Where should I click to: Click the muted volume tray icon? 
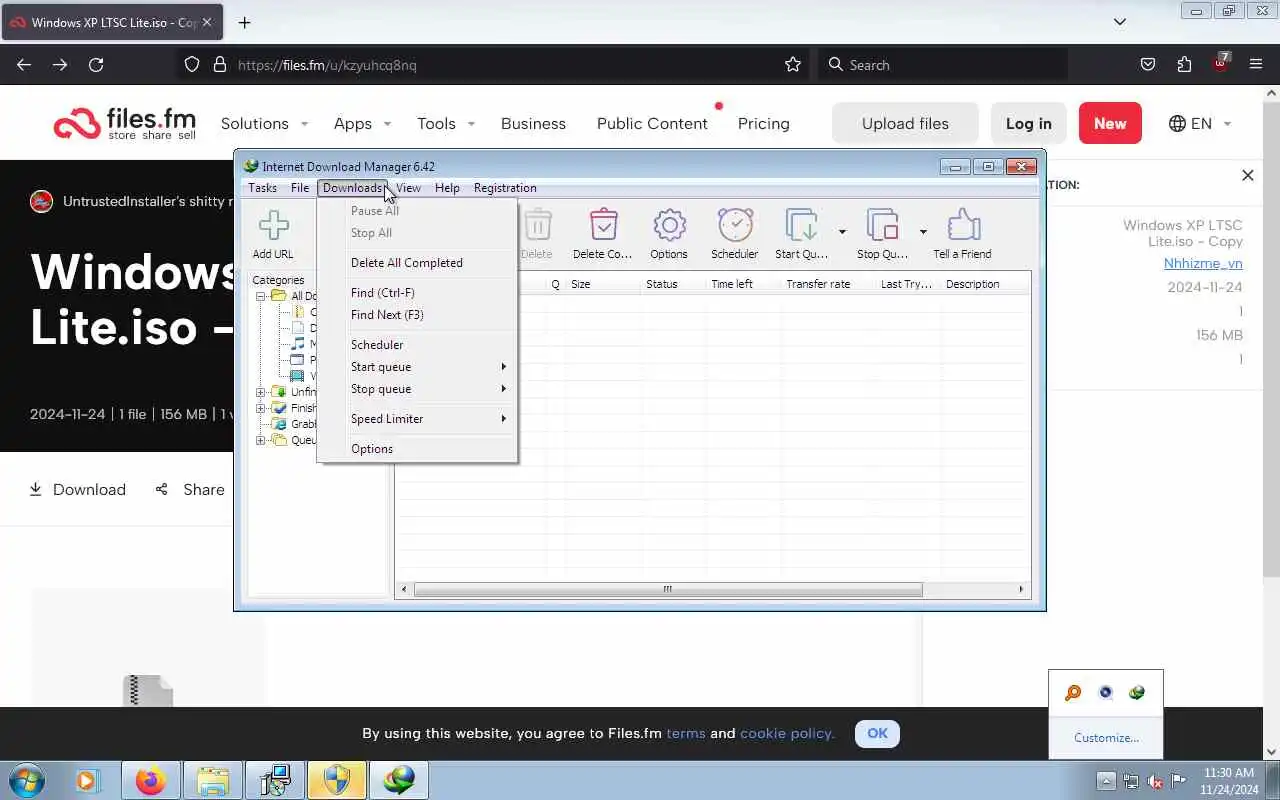(x=1155, y=781)
